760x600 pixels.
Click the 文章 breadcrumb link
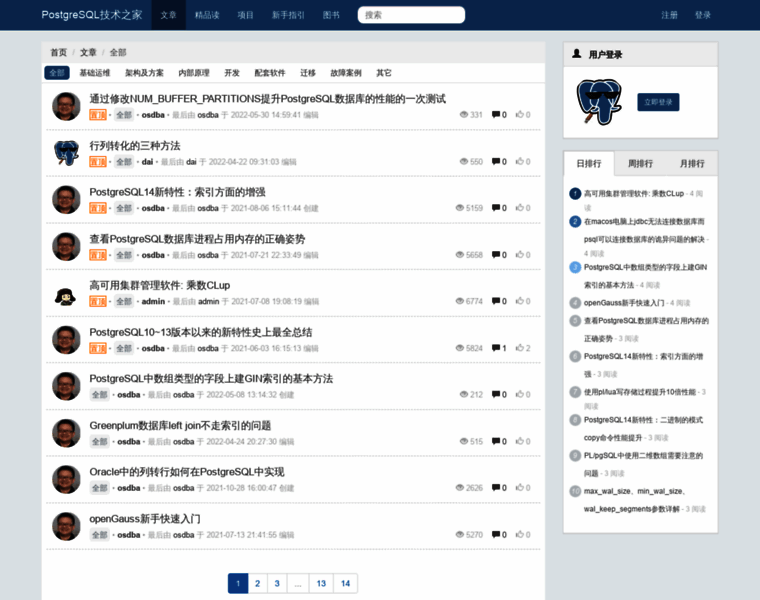pyautogui.click(x=88, y=52)
